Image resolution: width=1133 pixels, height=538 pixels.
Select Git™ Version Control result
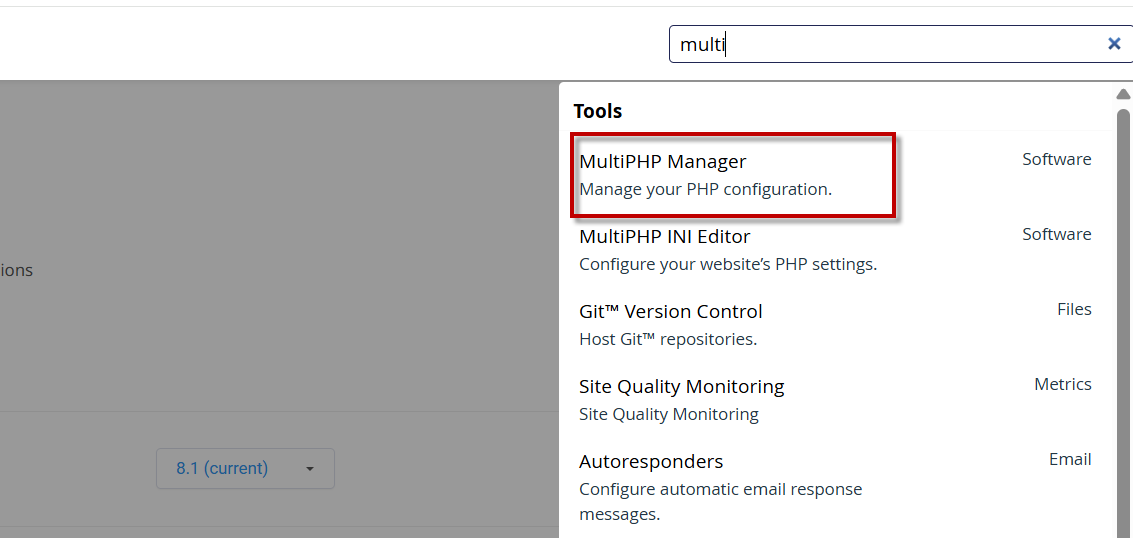point(670,311)
